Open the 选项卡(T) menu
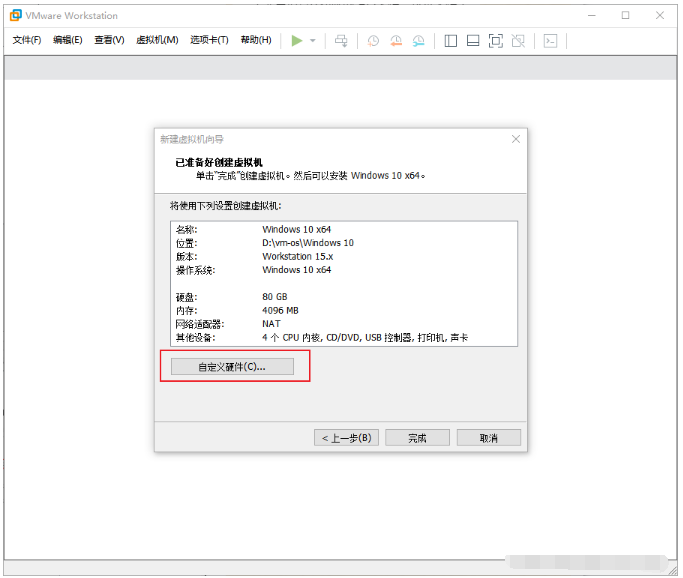This screenshot has width=683, height=578. coord(208,40)
